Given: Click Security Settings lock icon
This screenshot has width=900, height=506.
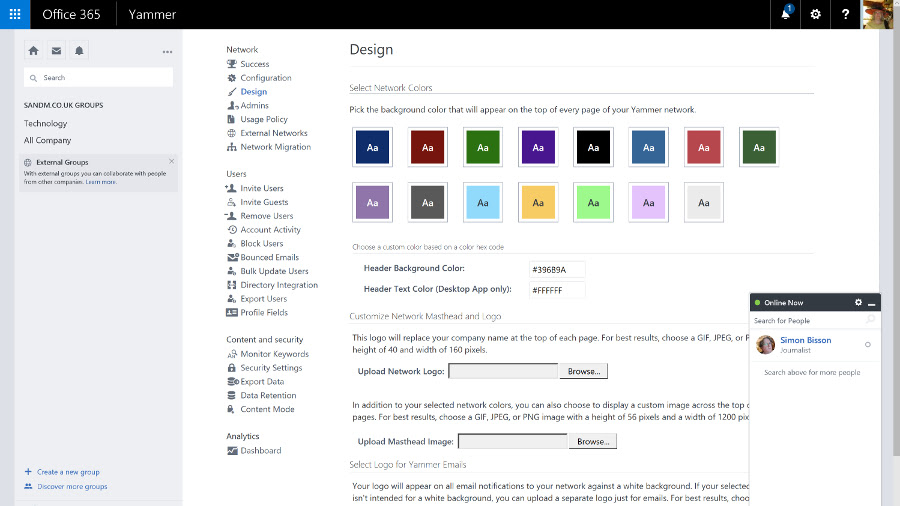Looking at the screenshot, I should pos(231,368).
